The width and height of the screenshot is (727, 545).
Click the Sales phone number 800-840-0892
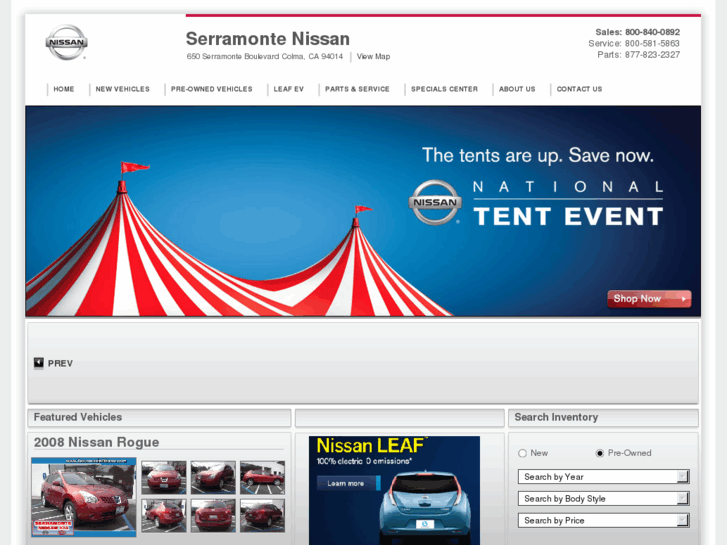[x=652, y=32]
